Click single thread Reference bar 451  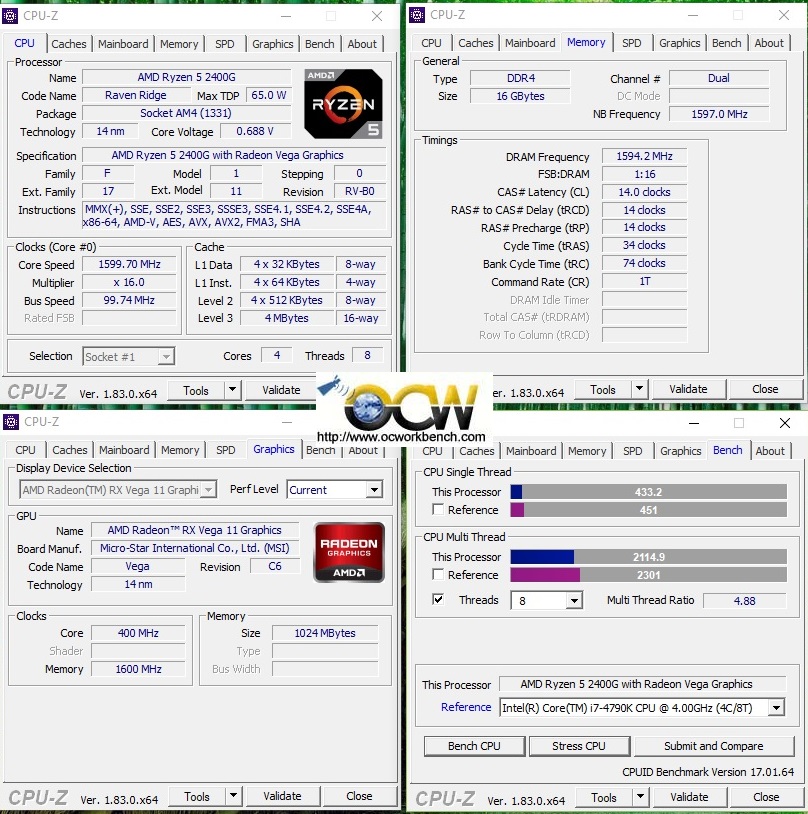pyautogui.click(x=648, y=510)
